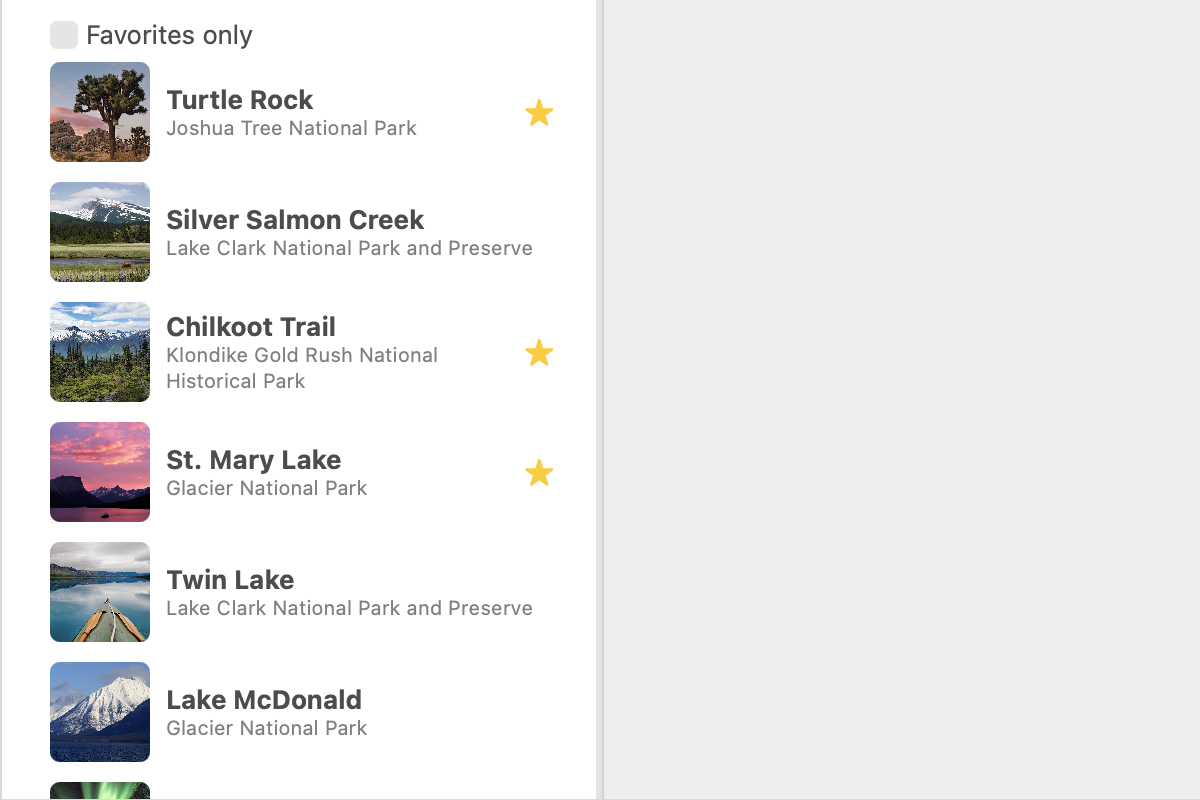Viewport: 1200px width, 800px height.
Task: Select the St. Mary Lake title
Action: click(x=254, y=460)
